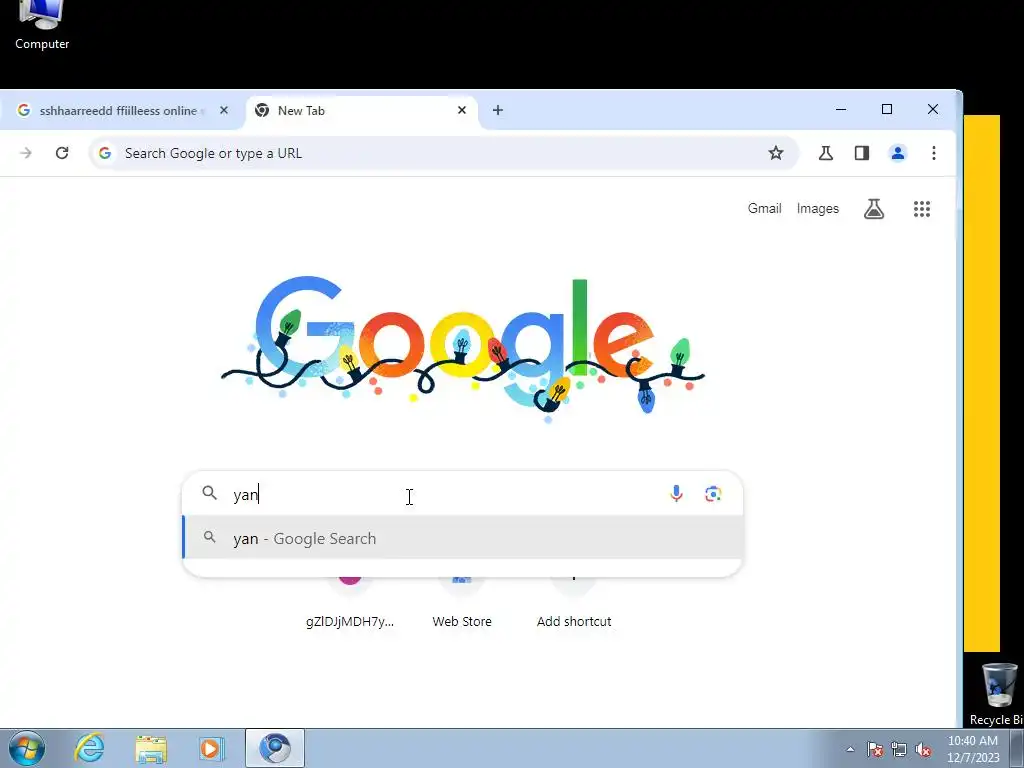Search by image with Lens icon
This screenshot has width=1024, height=768.
coord(712,494)
